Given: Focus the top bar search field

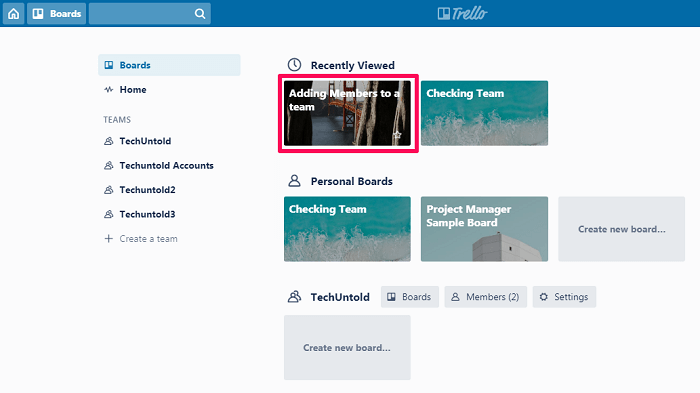Looking at the screenshot, I should [x=150, y=13].
